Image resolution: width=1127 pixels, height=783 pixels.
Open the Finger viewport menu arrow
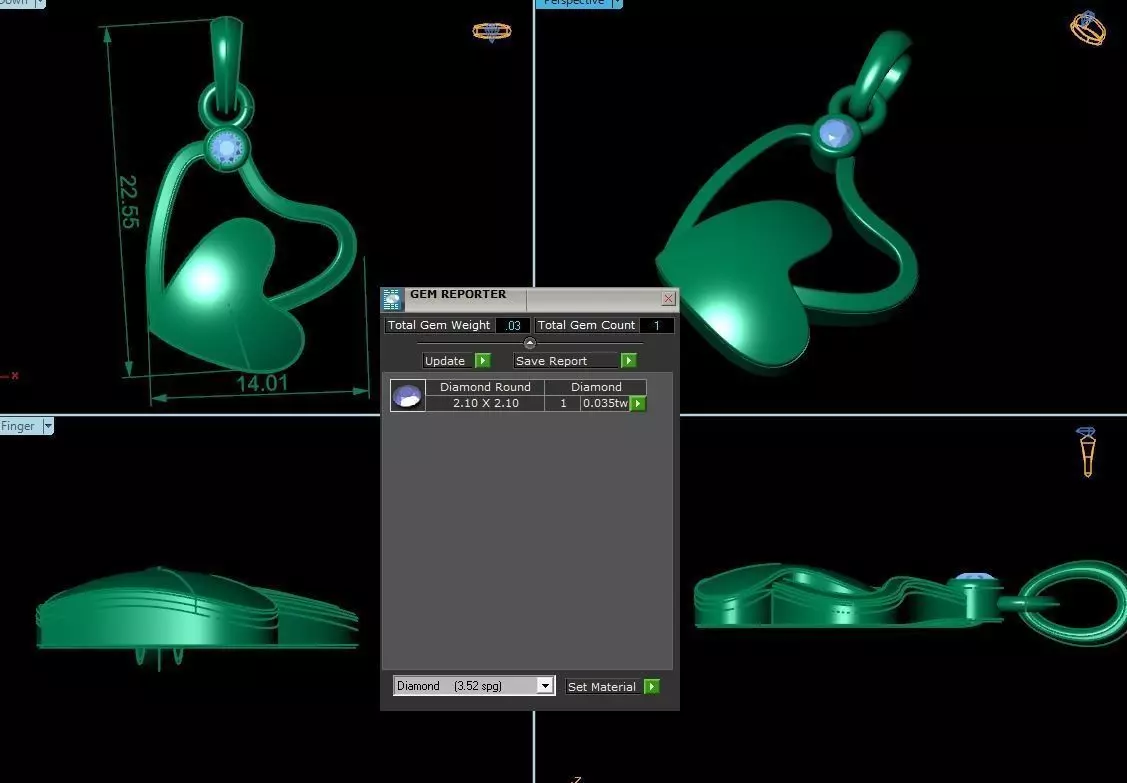(48, 426)
